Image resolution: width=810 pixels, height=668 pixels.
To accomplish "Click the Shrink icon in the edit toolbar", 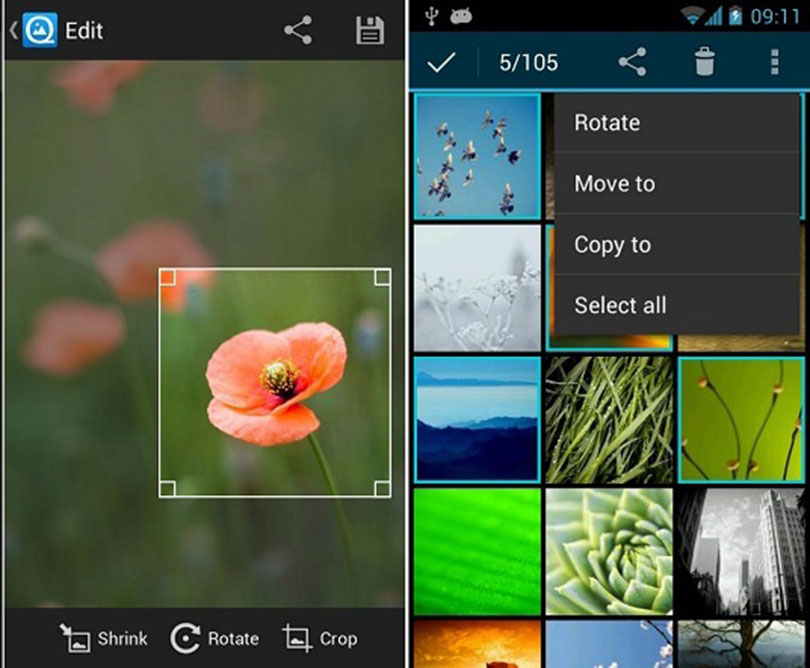I will (75, 638).
